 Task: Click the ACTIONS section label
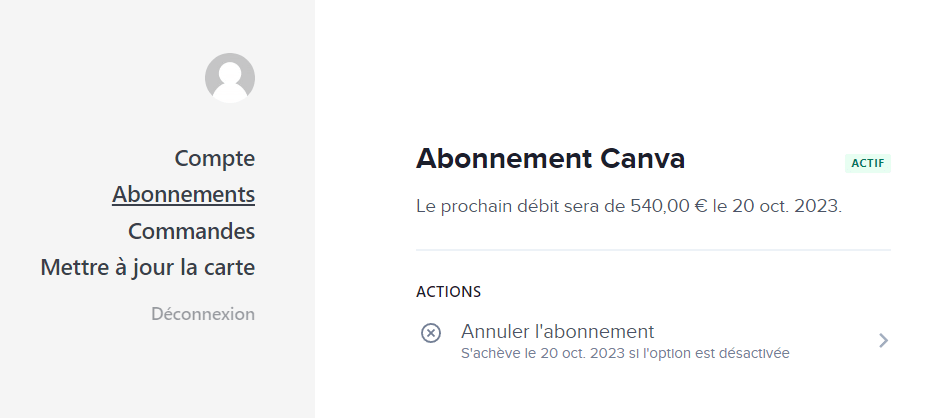pos(449,292)
